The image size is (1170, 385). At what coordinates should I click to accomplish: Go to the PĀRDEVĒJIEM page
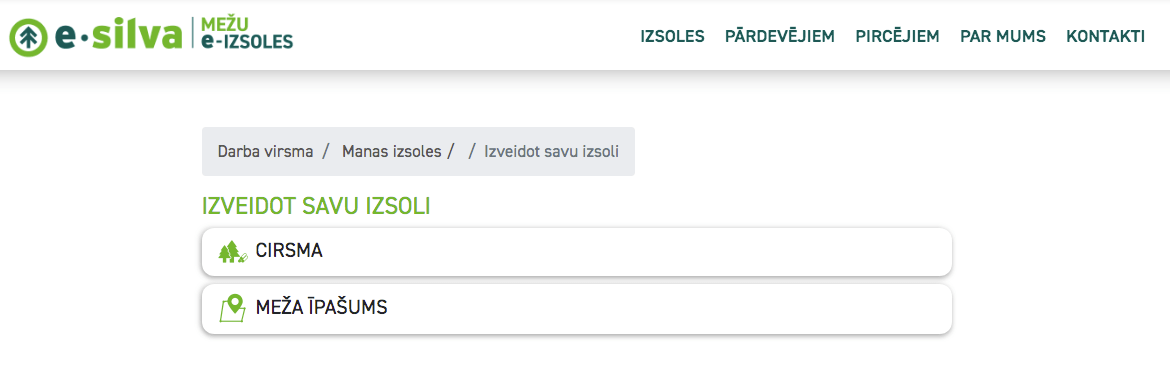click(780, 37)
